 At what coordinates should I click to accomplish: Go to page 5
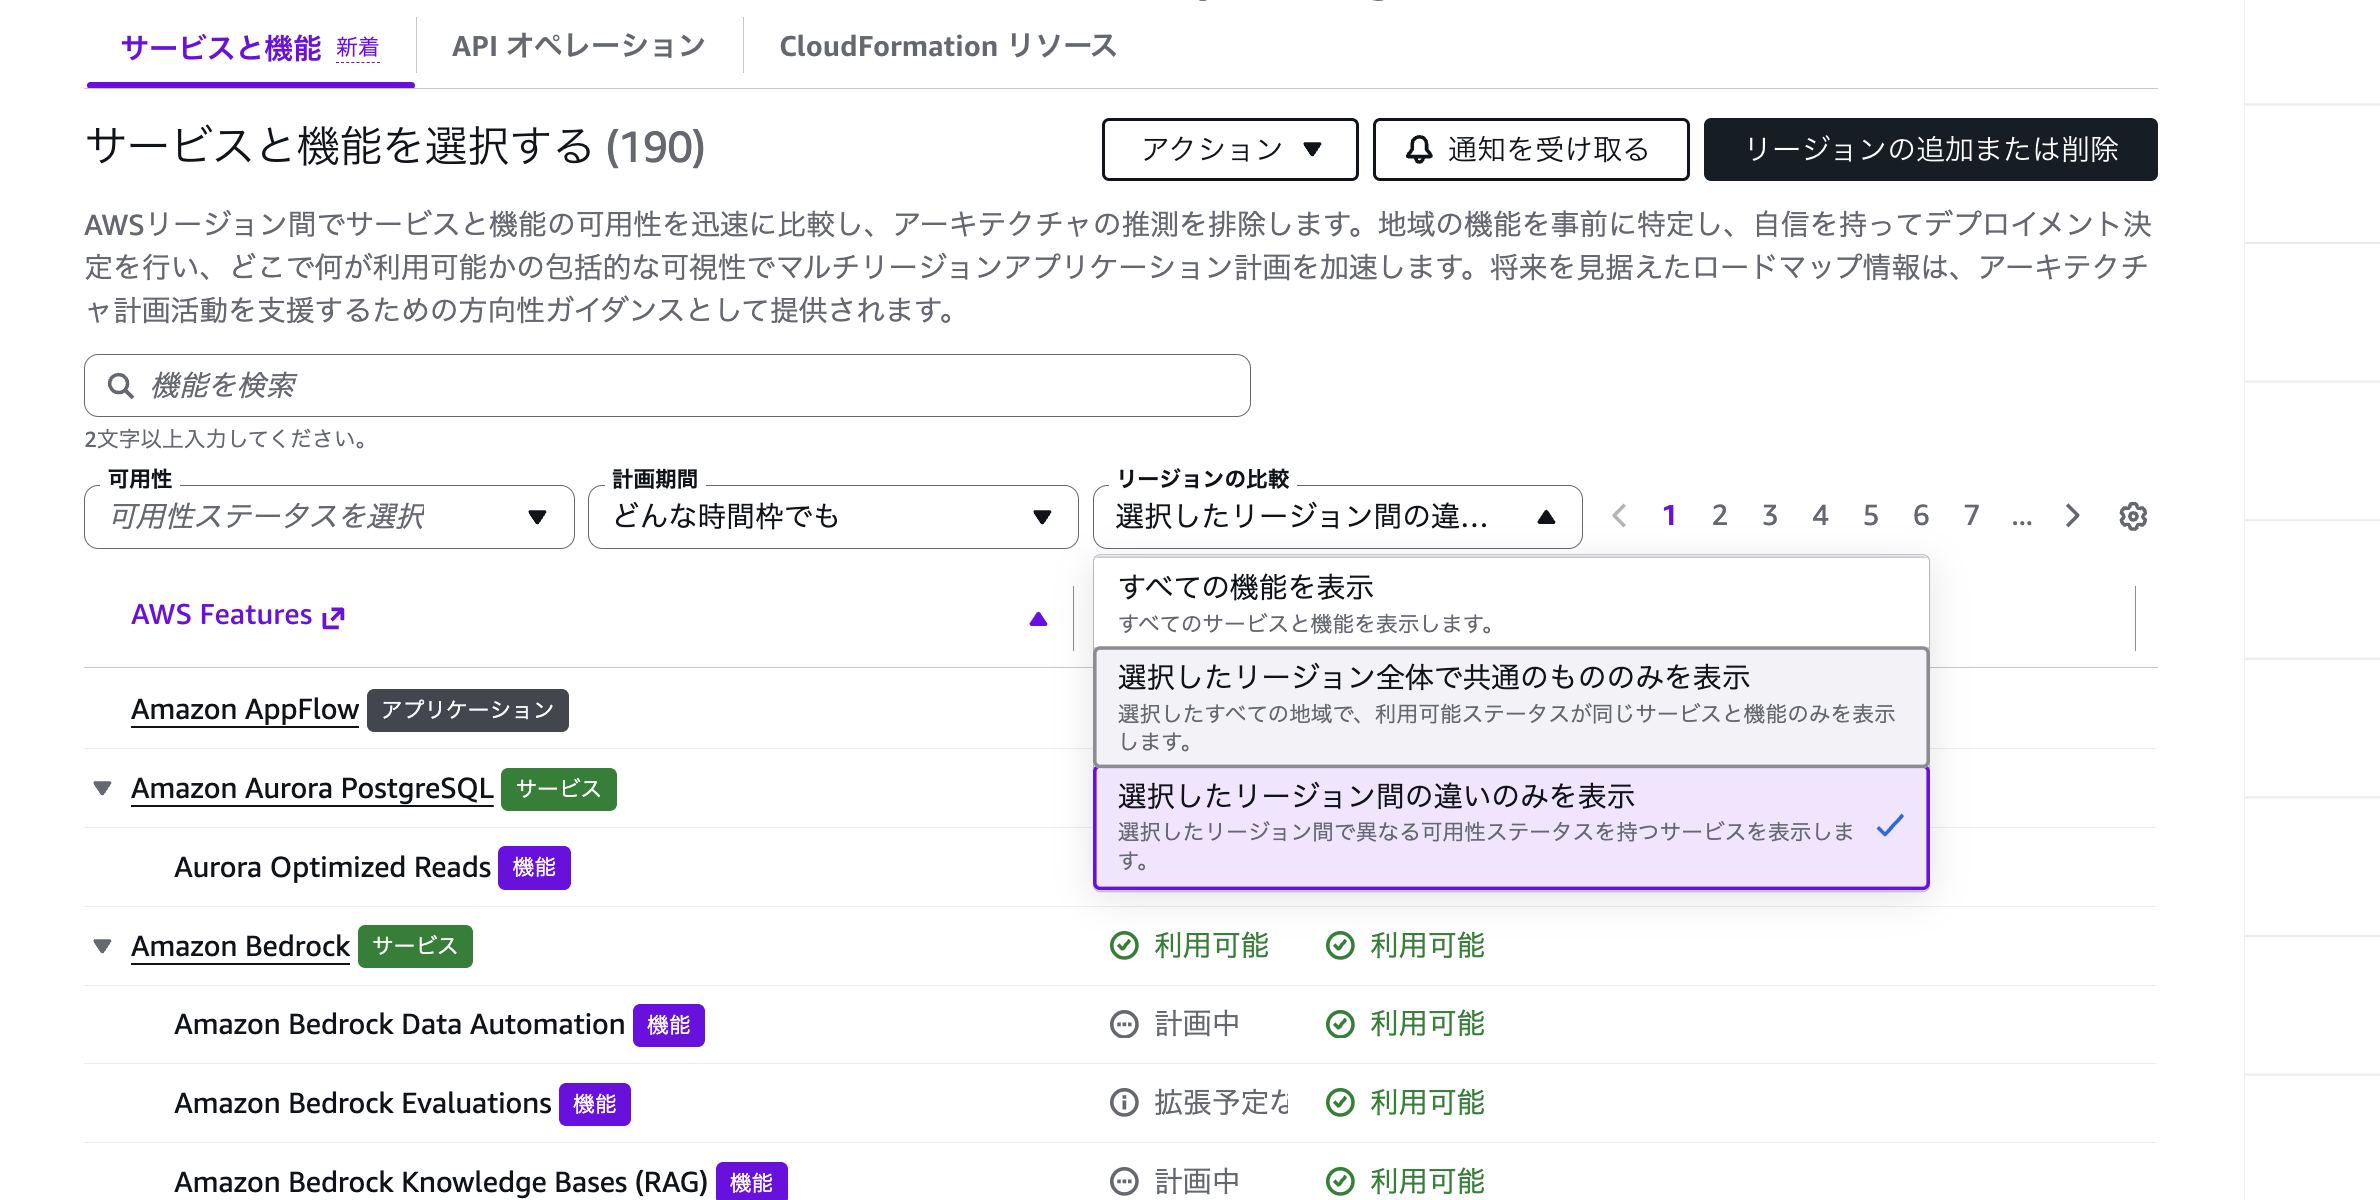1870,516
